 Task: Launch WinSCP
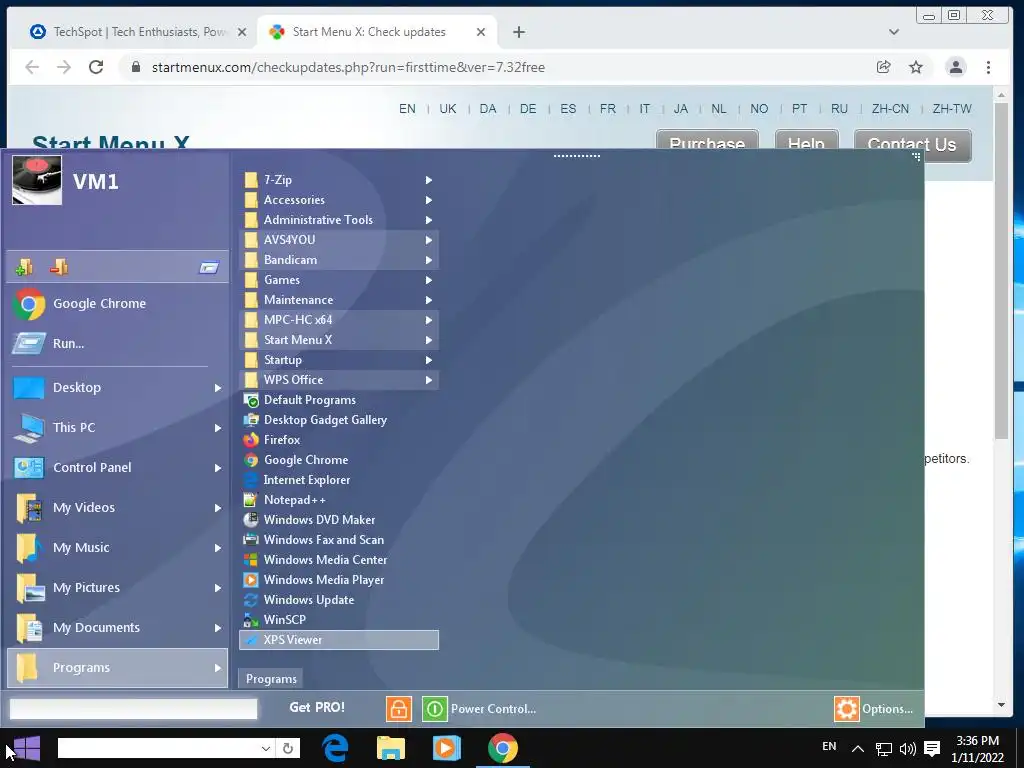(x=339, y=620)
